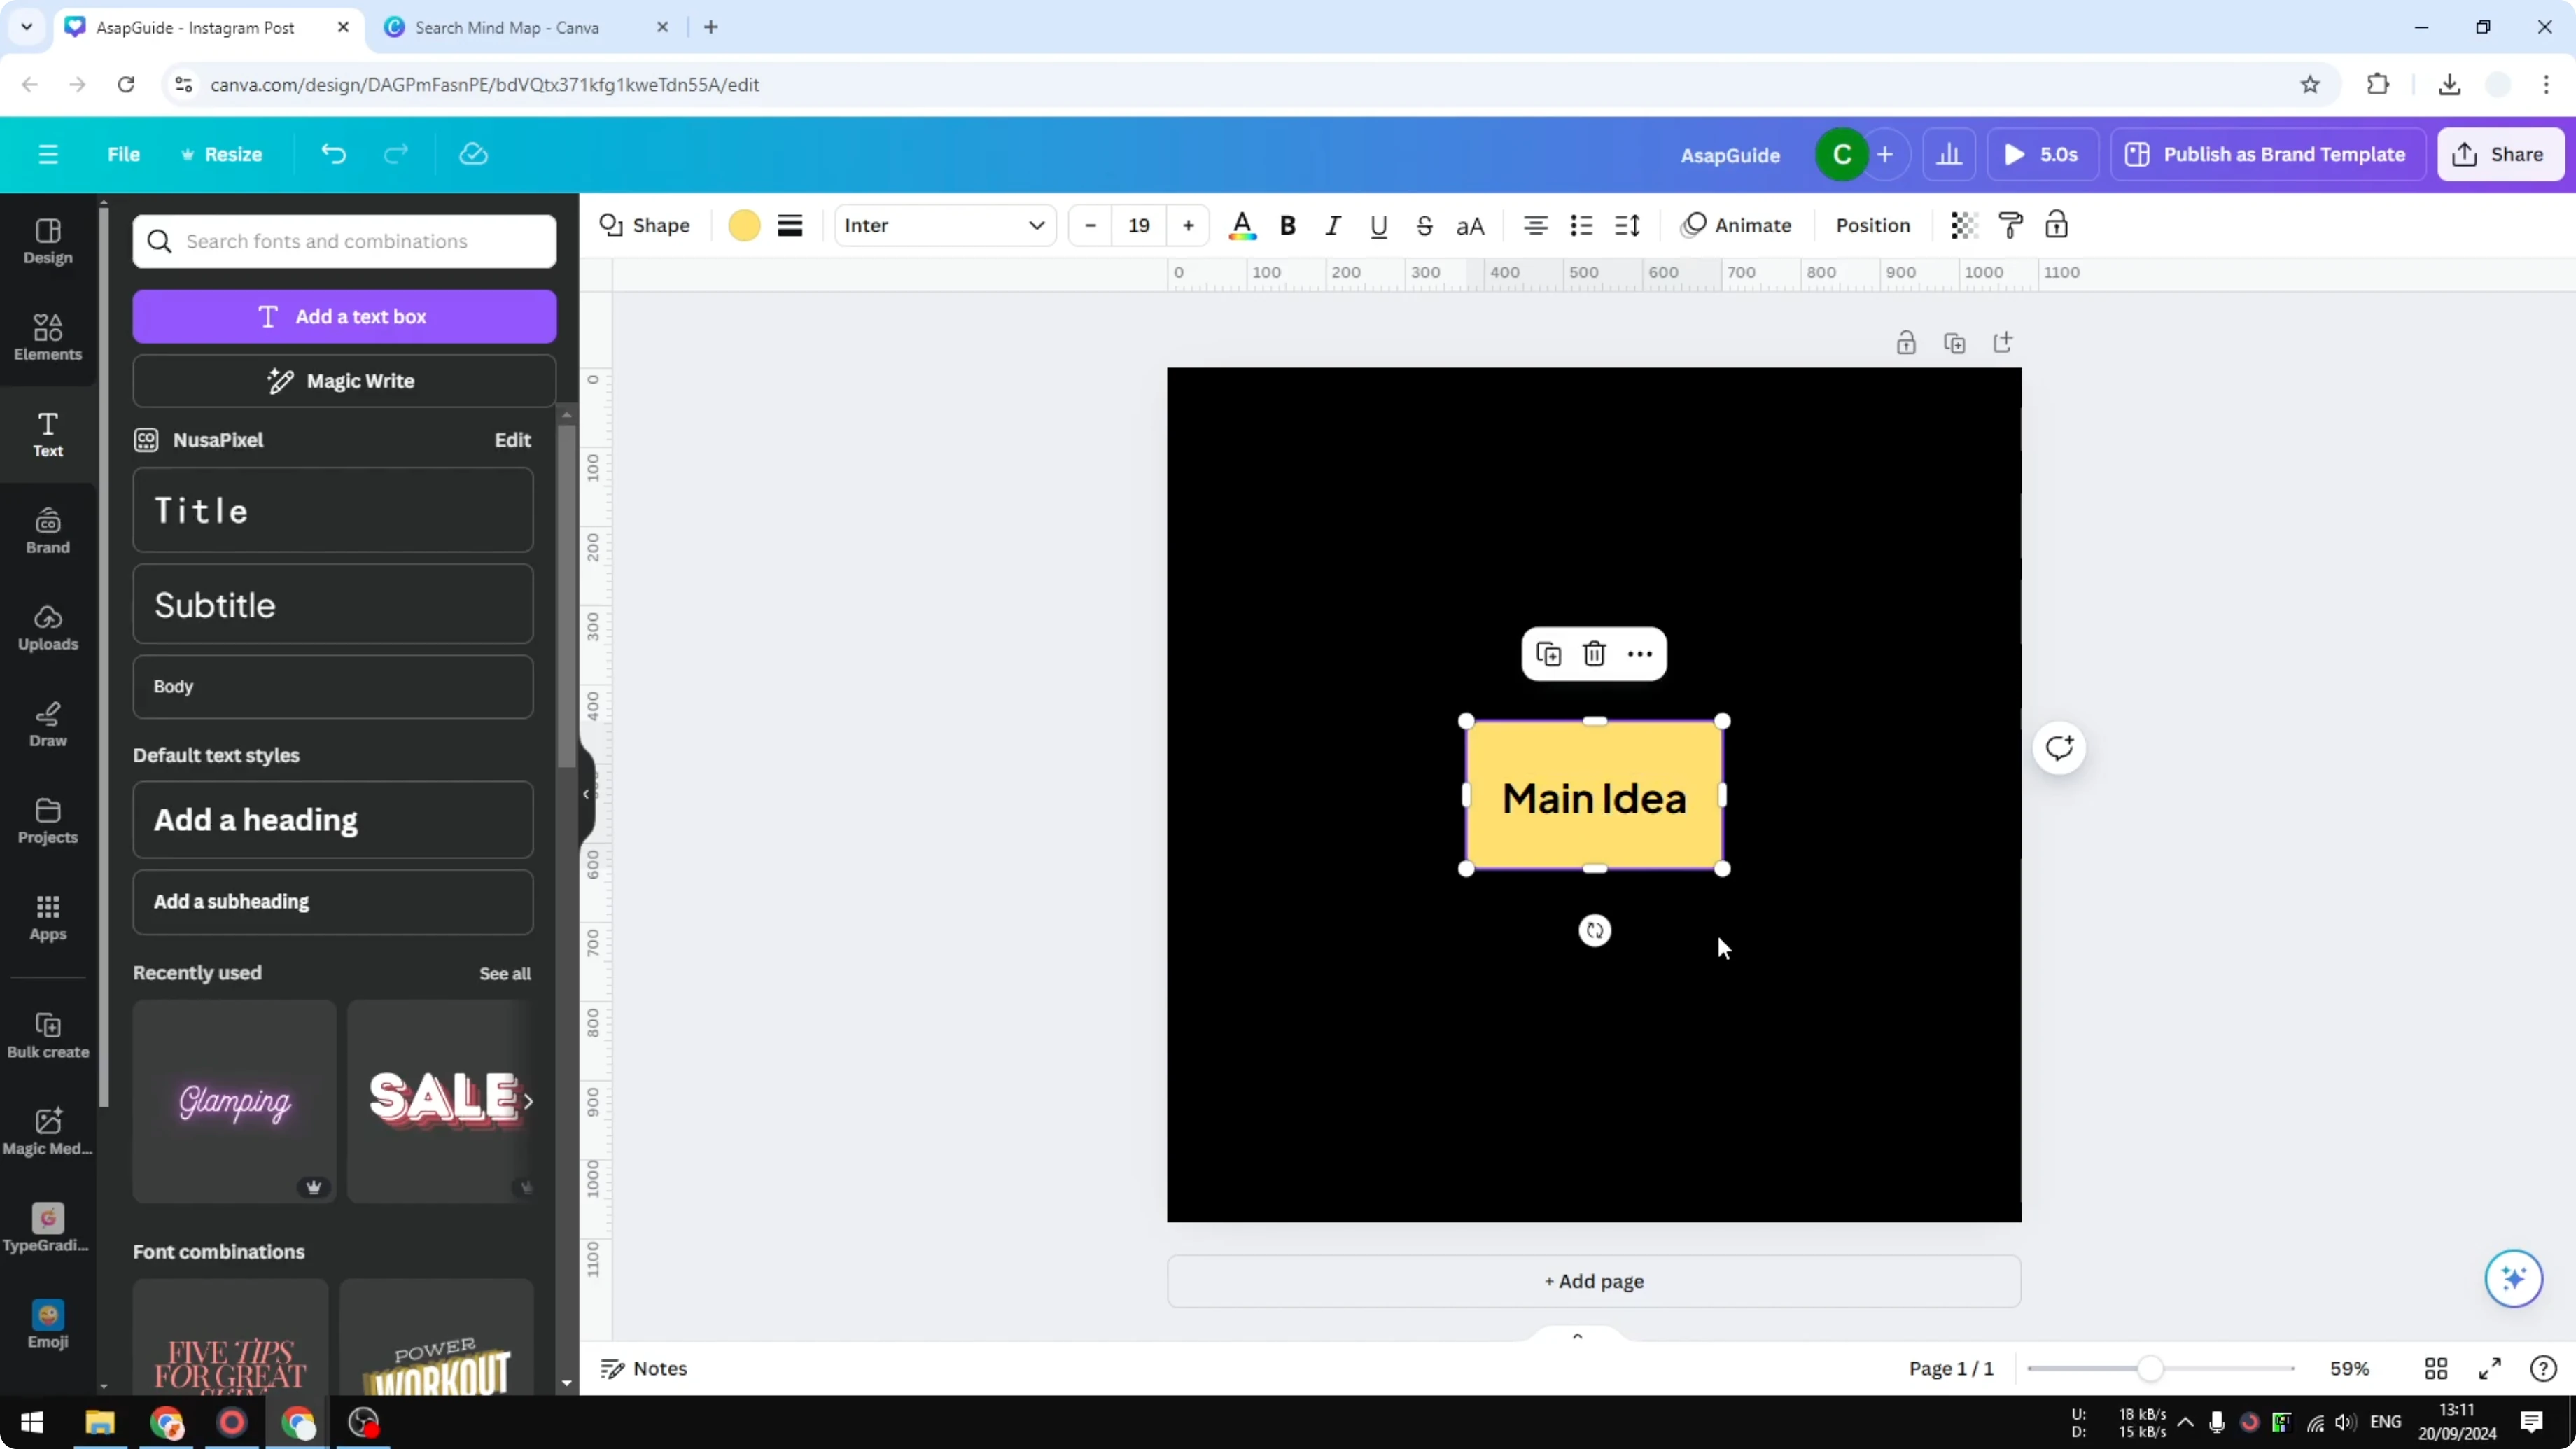Open the Uploads panel

[x=48, y=628]
